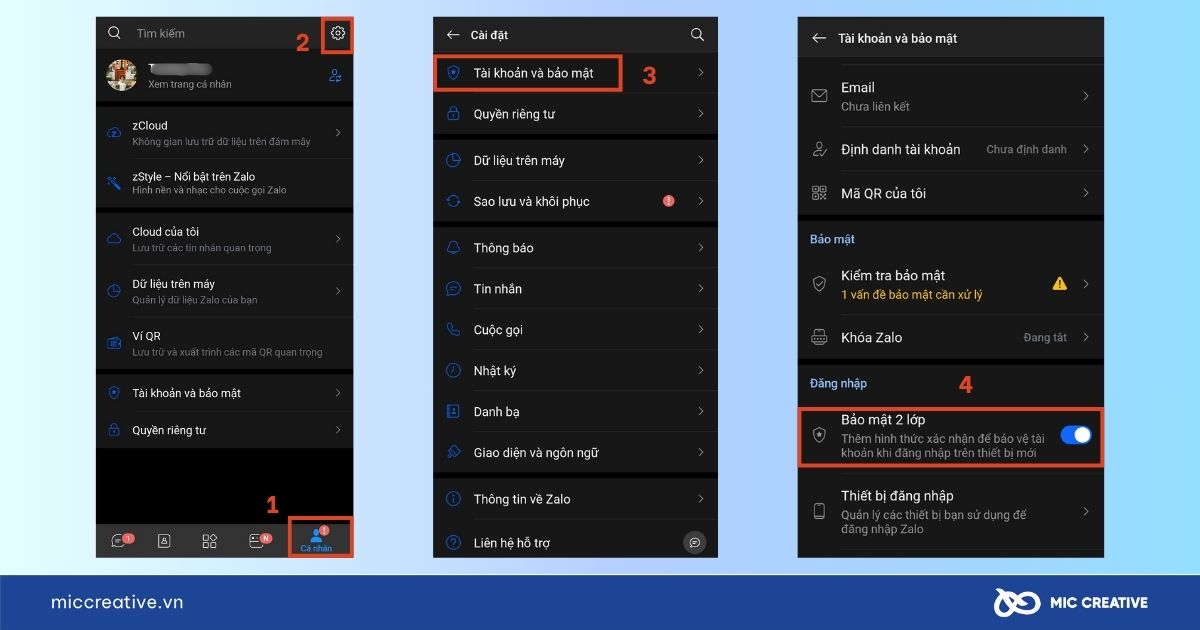Open Quyền riêng tư in Cài đặt list
Viewport: 1200px width, 630px height.
(x=576, y=114)
